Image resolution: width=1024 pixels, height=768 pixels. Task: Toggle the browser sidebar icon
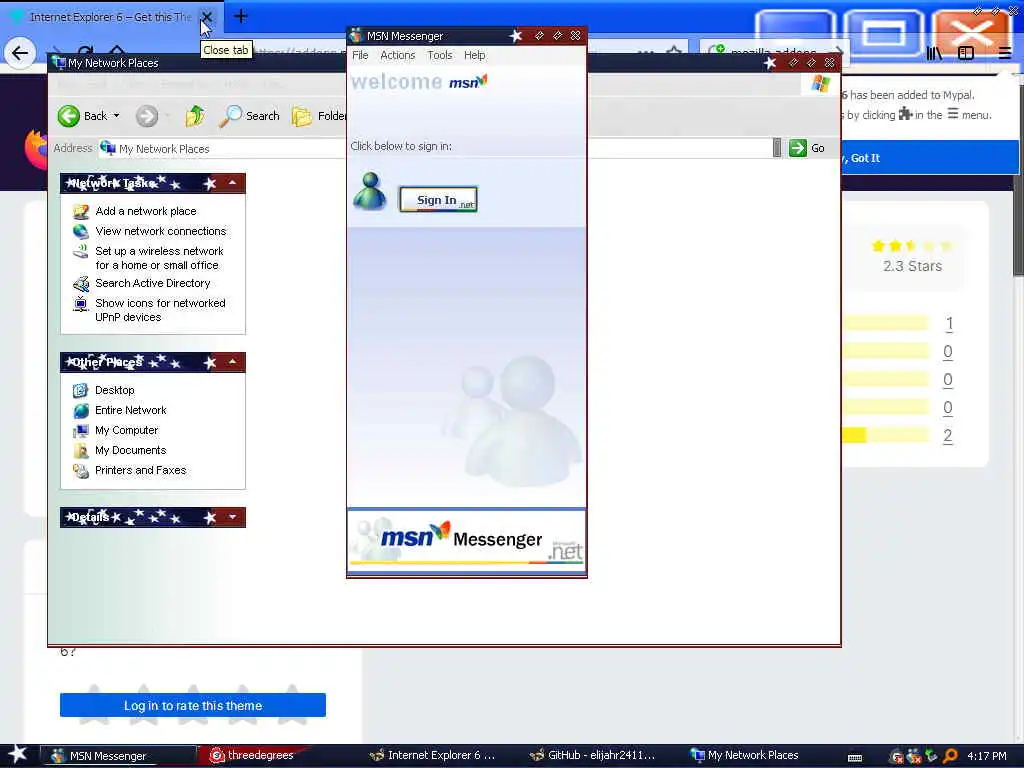tap(966, 54)
